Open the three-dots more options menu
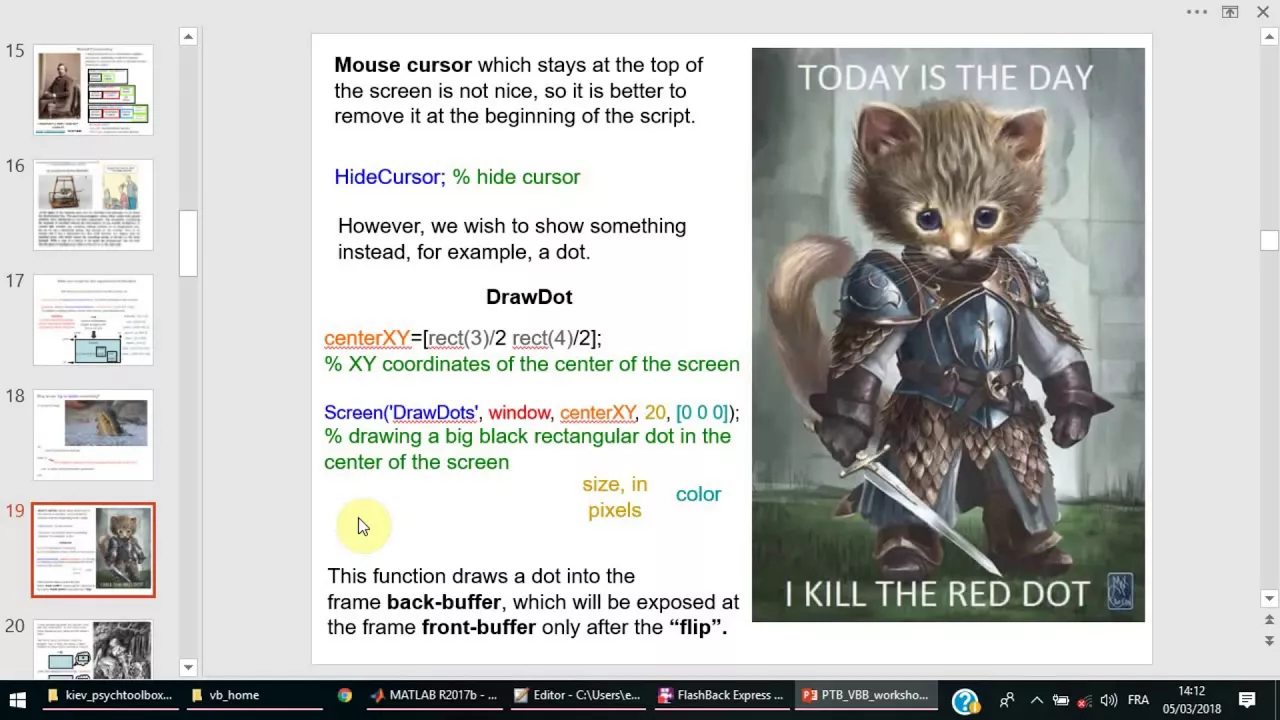Image resolution: width=1280 pixels, height=720 pixels. click(1197, 12)
